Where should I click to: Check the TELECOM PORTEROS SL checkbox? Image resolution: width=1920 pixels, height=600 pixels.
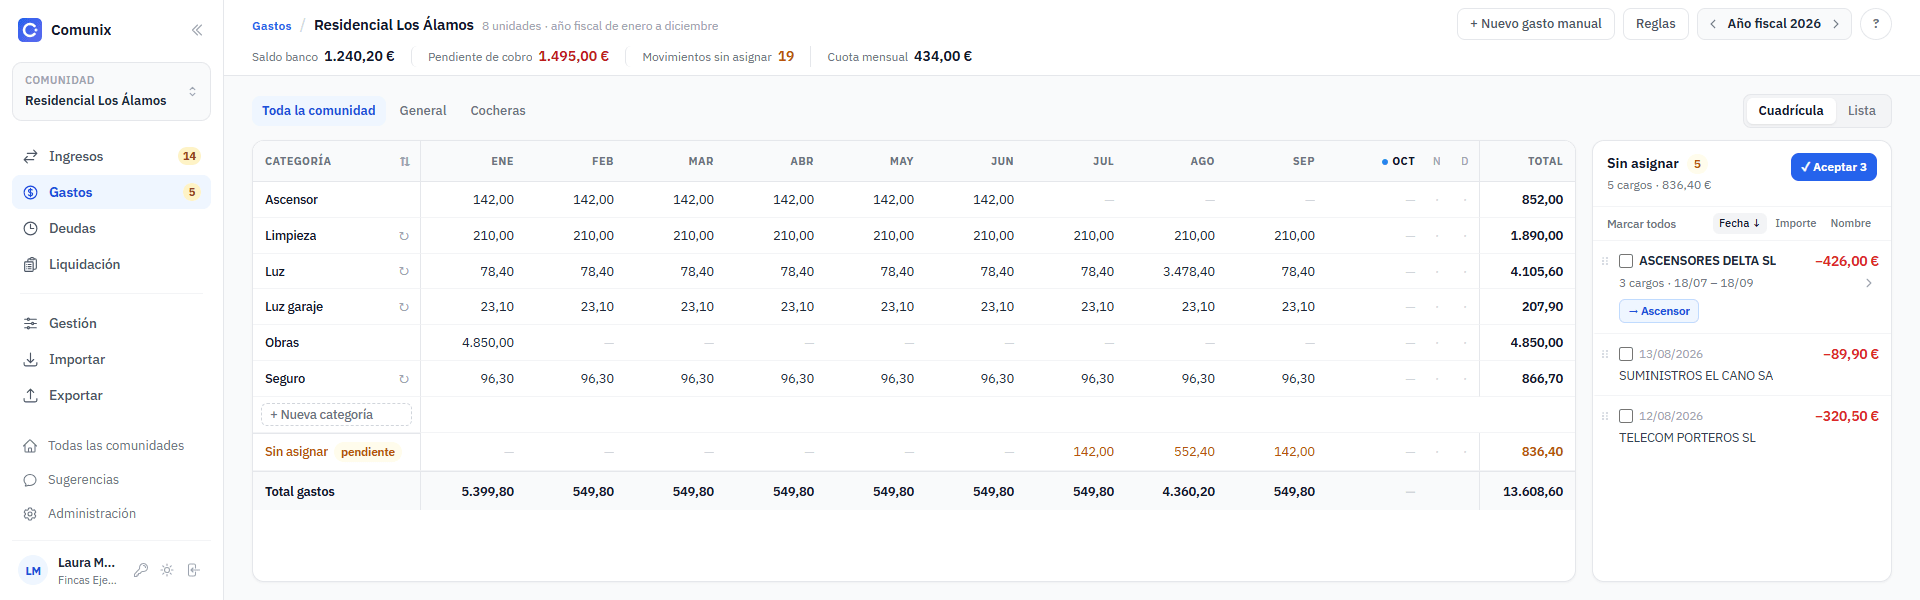pos(1626,416)
